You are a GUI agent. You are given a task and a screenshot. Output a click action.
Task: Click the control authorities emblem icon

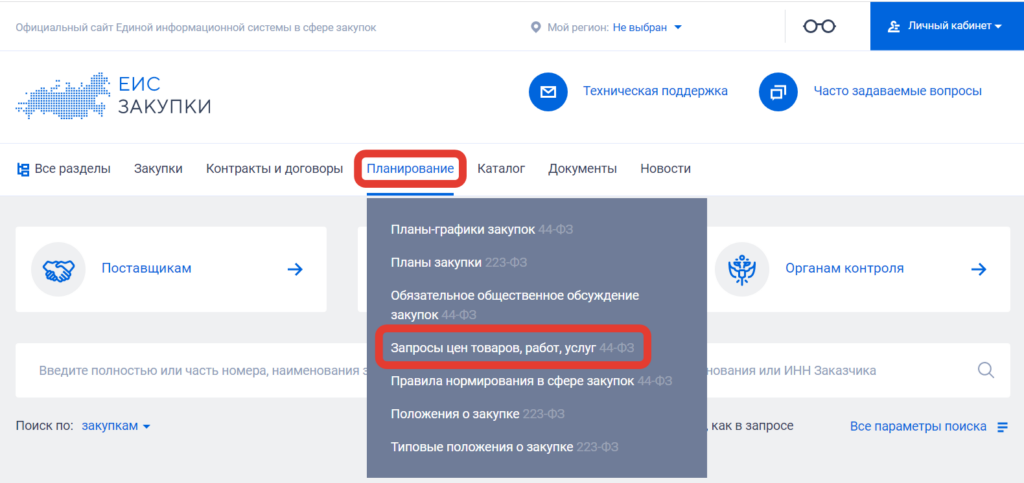pyautogui.click(x=742, y=269)
